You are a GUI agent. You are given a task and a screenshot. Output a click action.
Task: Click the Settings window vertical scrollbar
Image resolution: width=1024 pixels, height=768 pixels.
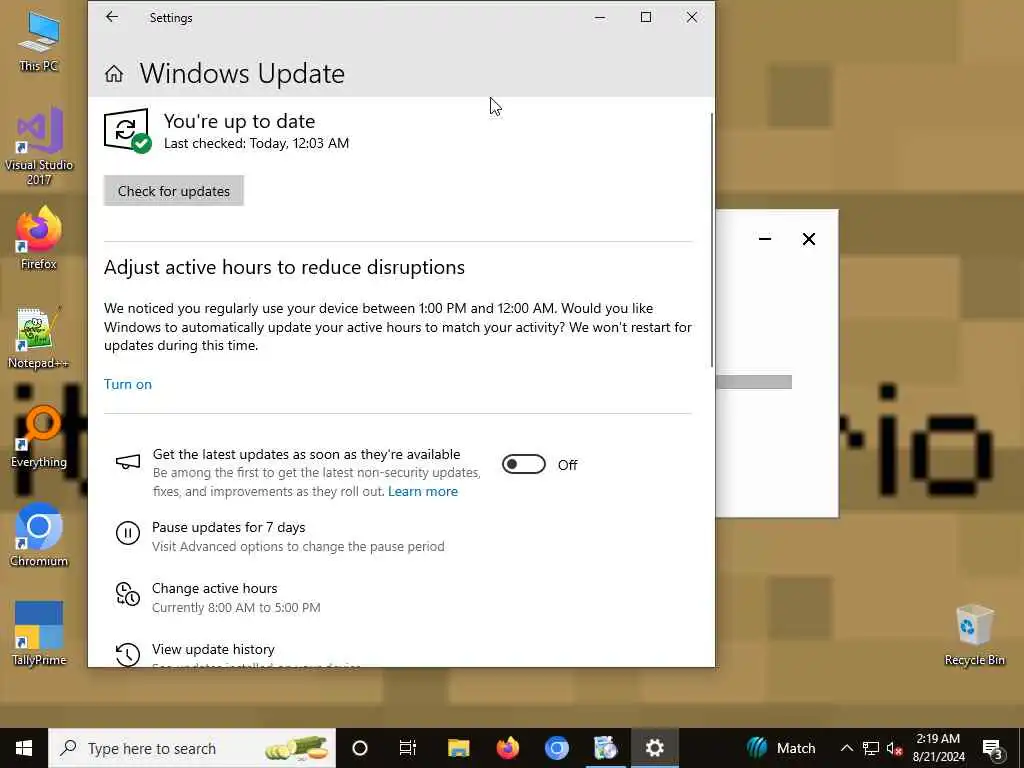pos(711,239)
